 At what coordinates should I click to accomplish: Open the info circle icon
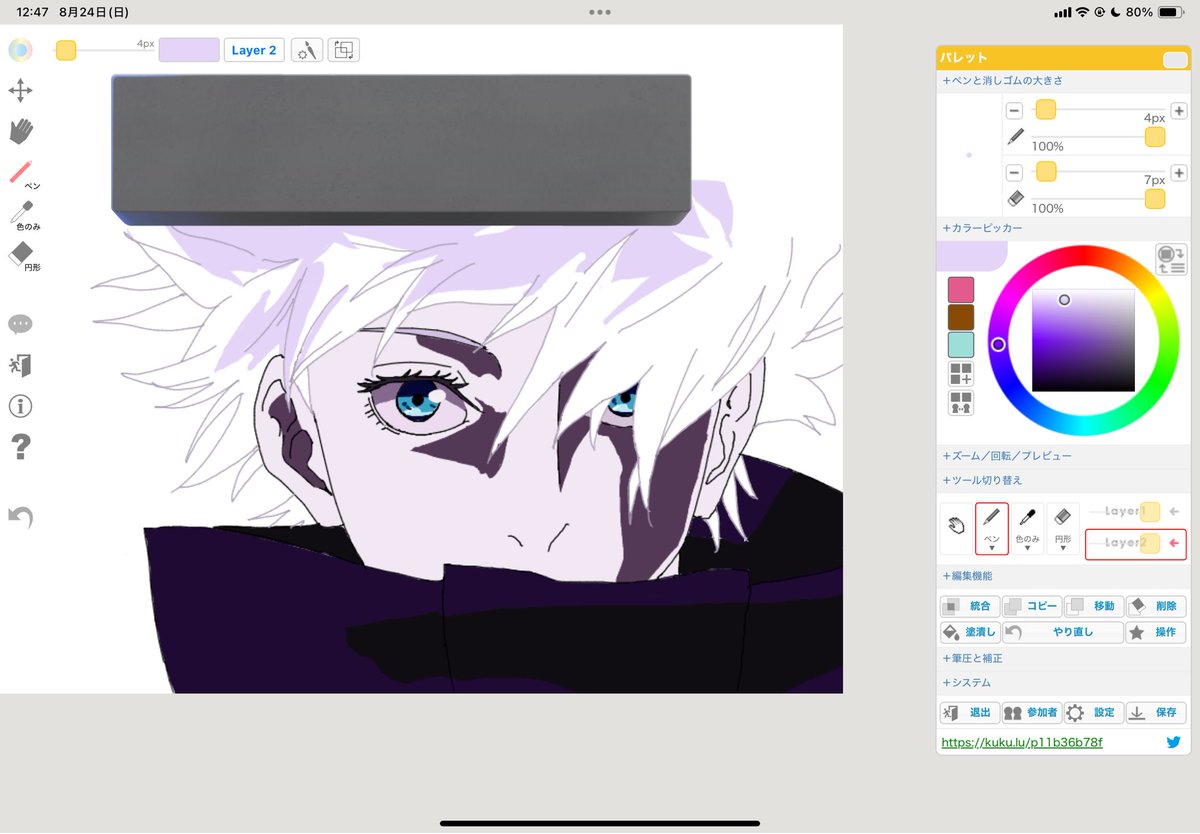click(x=20, y=405)
